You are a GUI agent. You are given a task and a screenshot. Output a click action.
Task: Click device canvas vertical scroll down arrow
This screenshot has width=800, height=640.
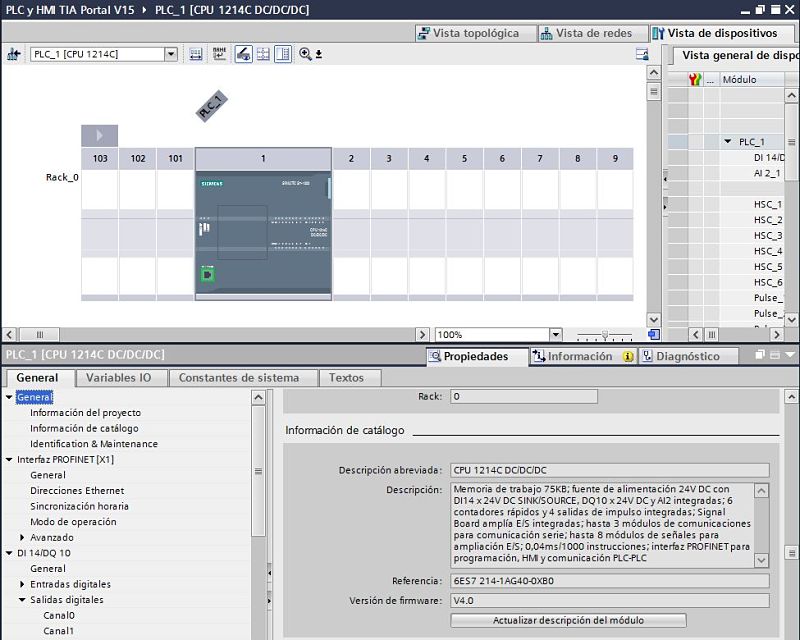tap(654, 319)
